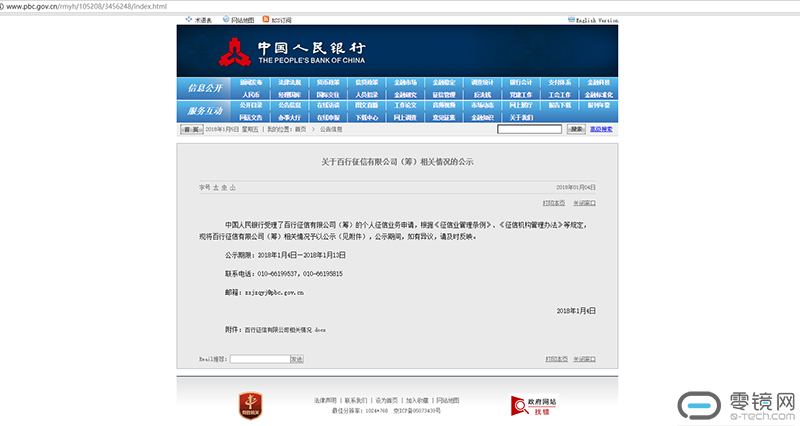Set font size to 小 (small)

(x=233, y=188)
